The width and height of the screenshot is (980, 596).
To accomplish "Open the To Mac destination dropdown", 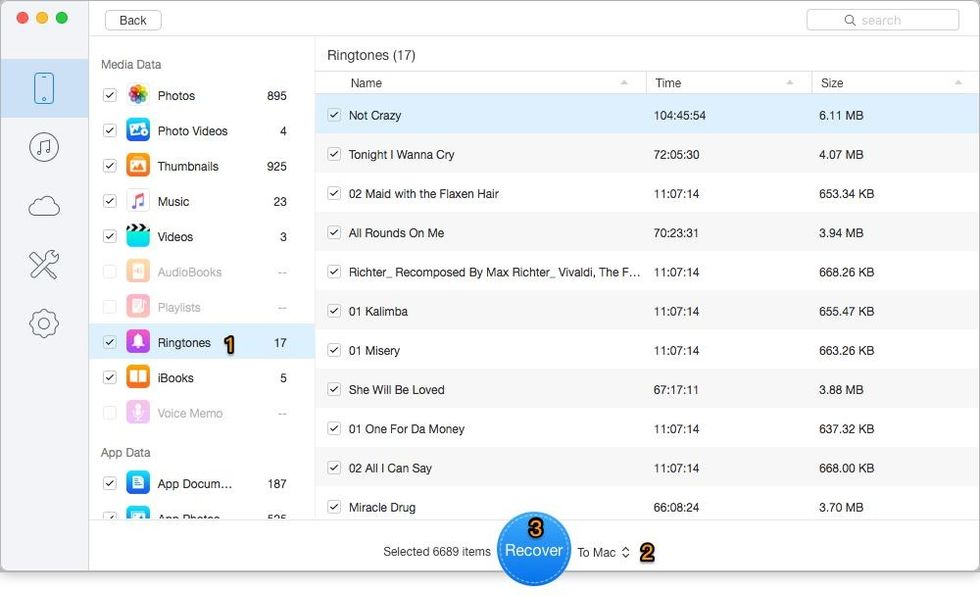I will tap(603, 552).
